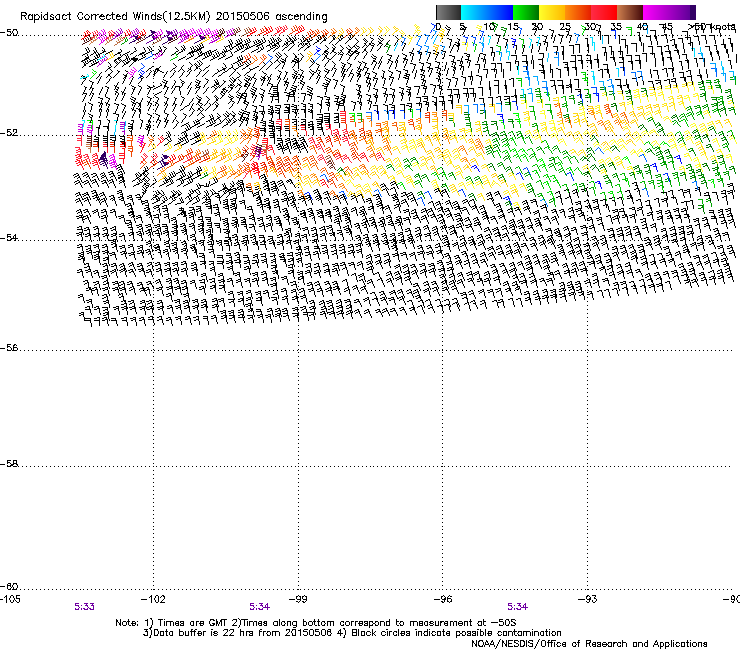Click the '-96' longitude axis label

443,599
